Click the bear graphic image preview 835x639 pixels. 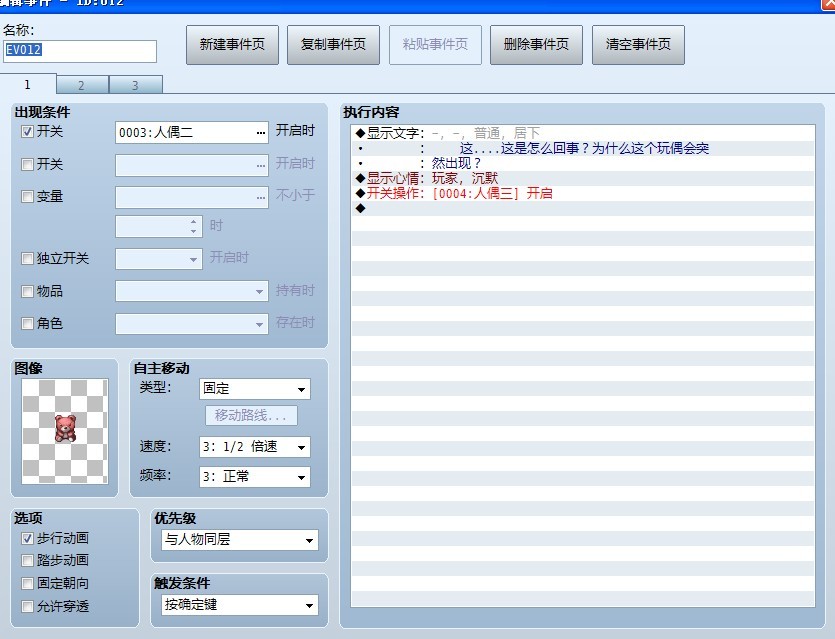point(65,431)
